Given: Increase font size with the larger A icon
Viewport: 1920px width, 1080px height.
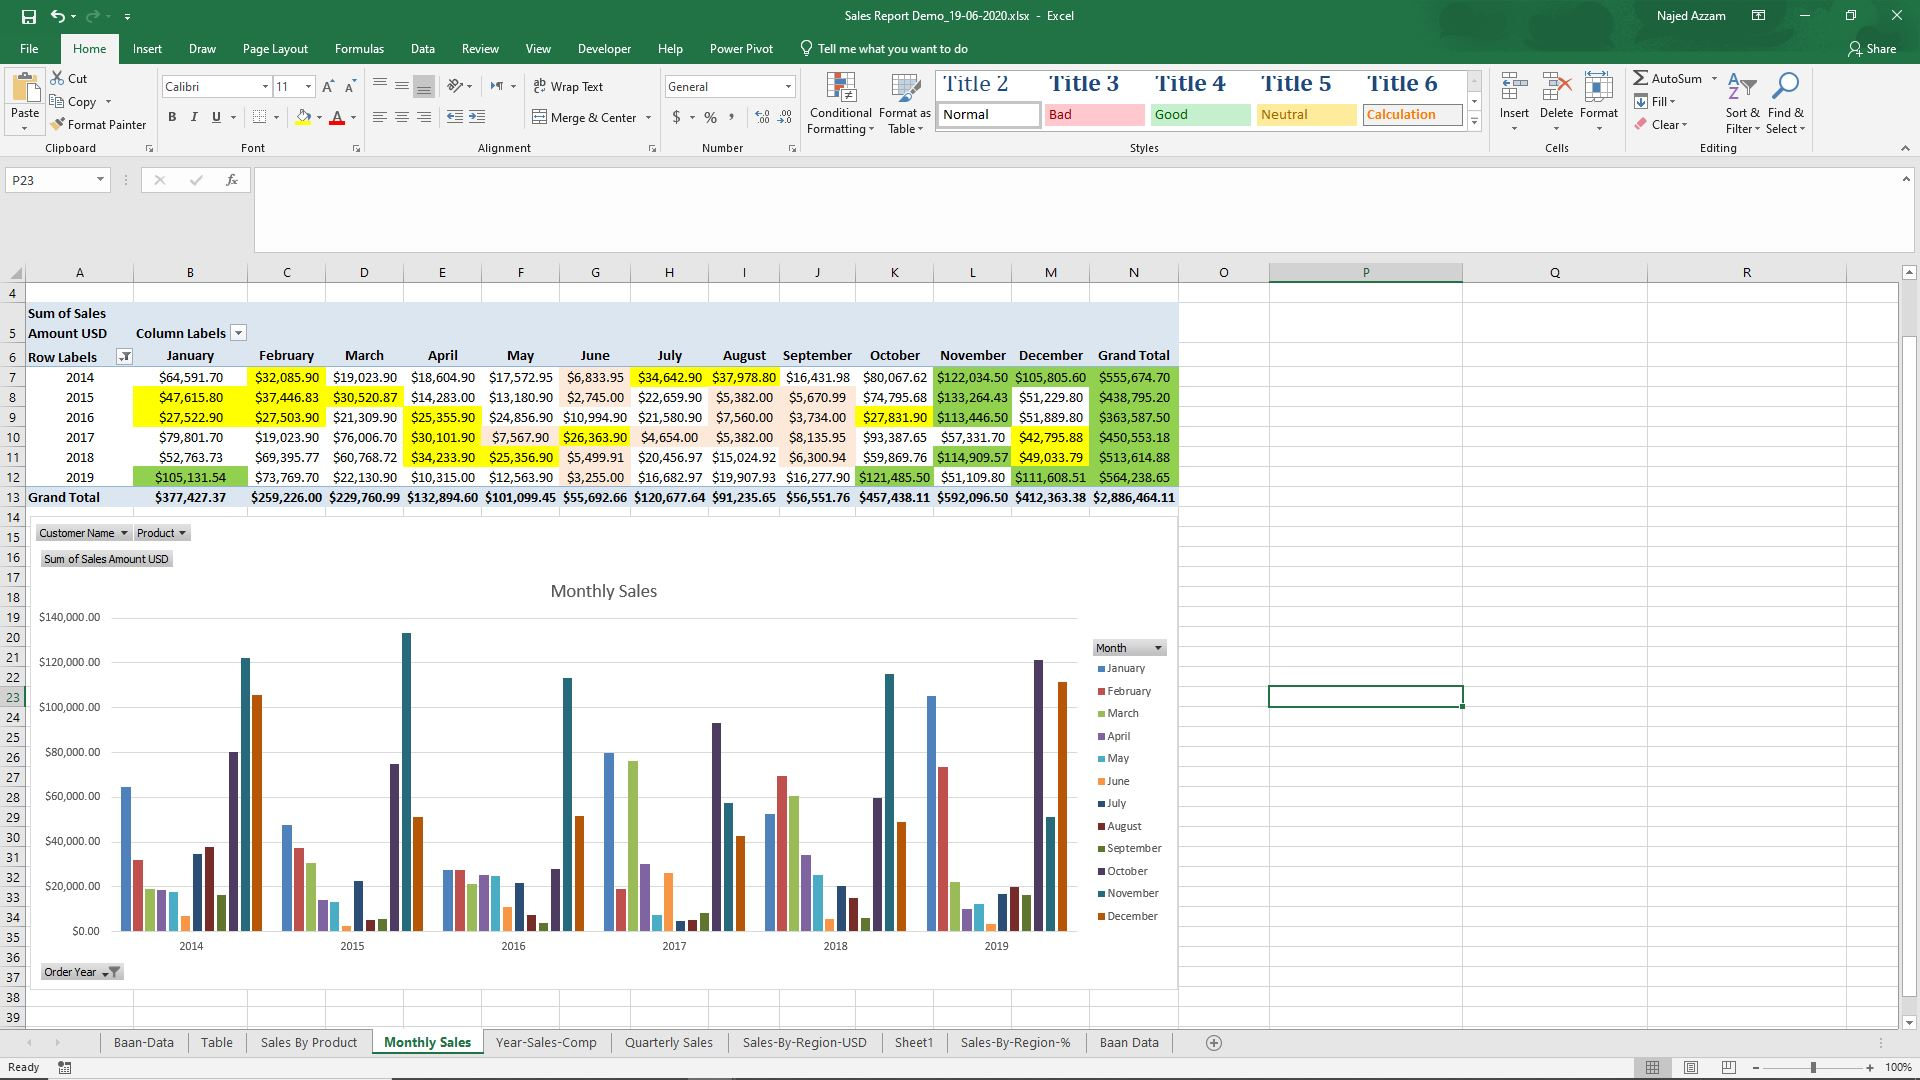Looking at the screenshot, I should pos(328,87).
